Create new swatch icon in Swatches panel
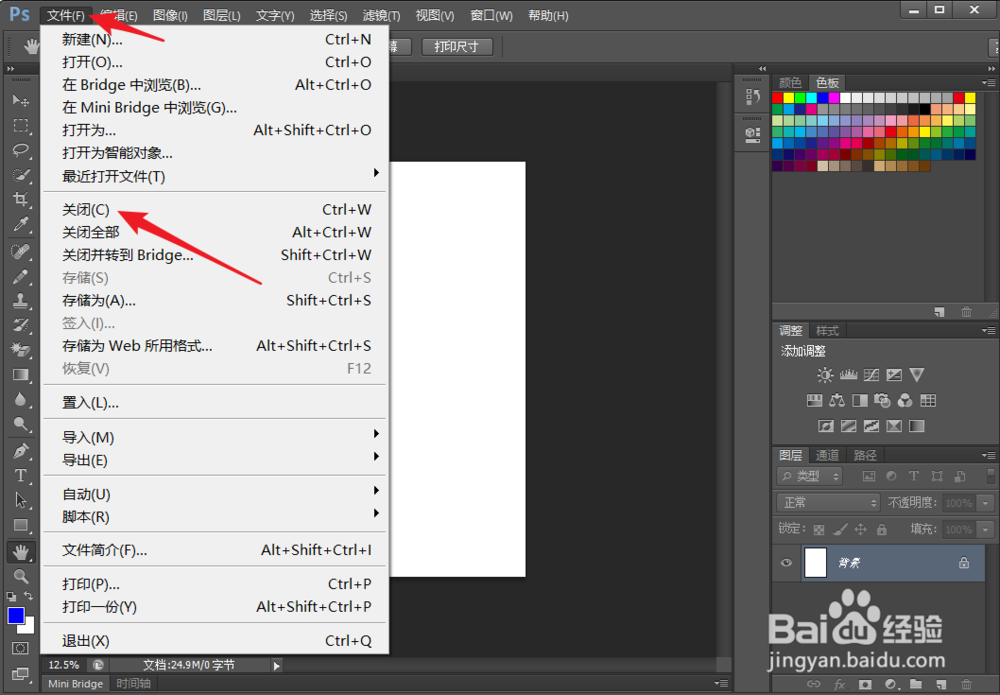Viewport: 1000px width, 695px height. (939, 312)
